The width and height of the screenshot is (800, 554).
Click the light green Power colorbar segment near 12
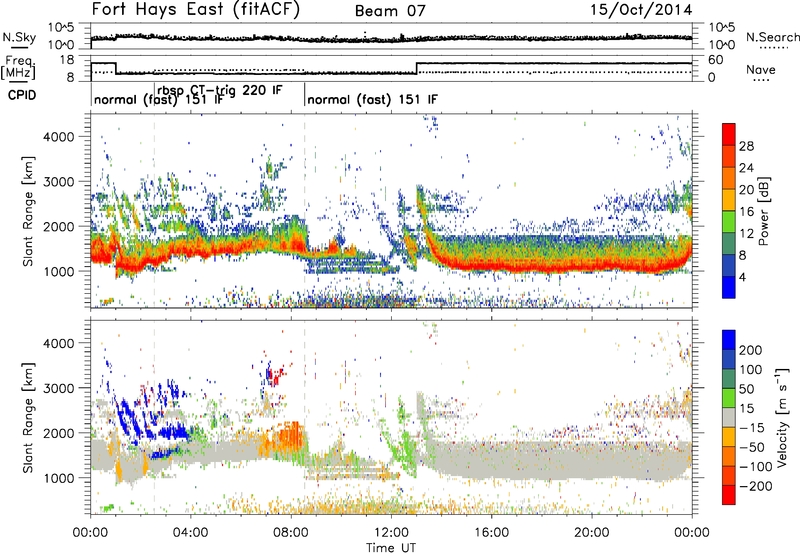(729, 222)
